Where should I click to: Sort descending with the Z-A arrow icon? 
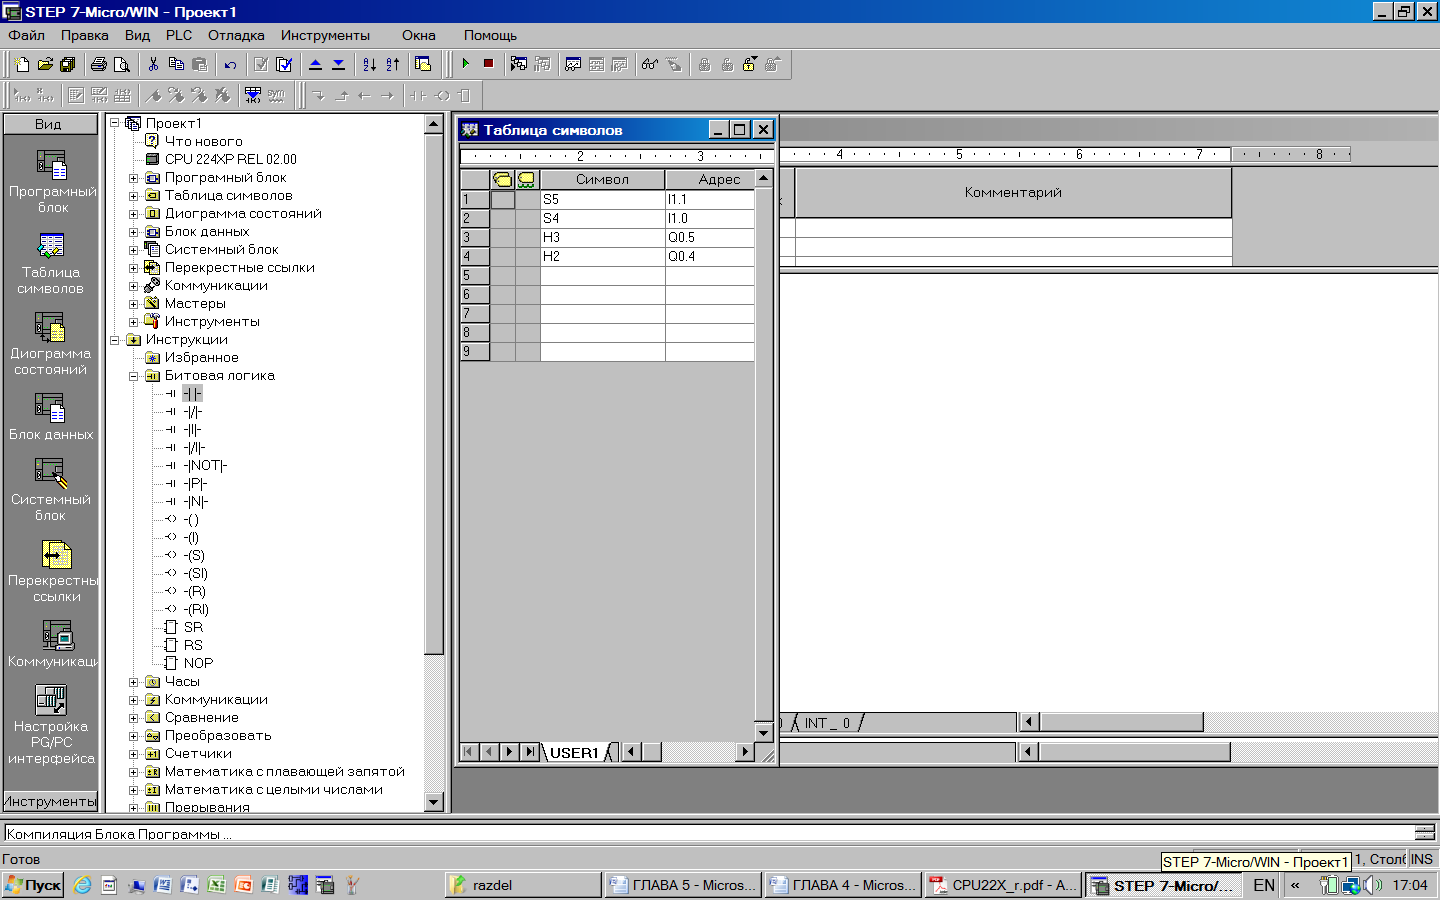point(392,64)
